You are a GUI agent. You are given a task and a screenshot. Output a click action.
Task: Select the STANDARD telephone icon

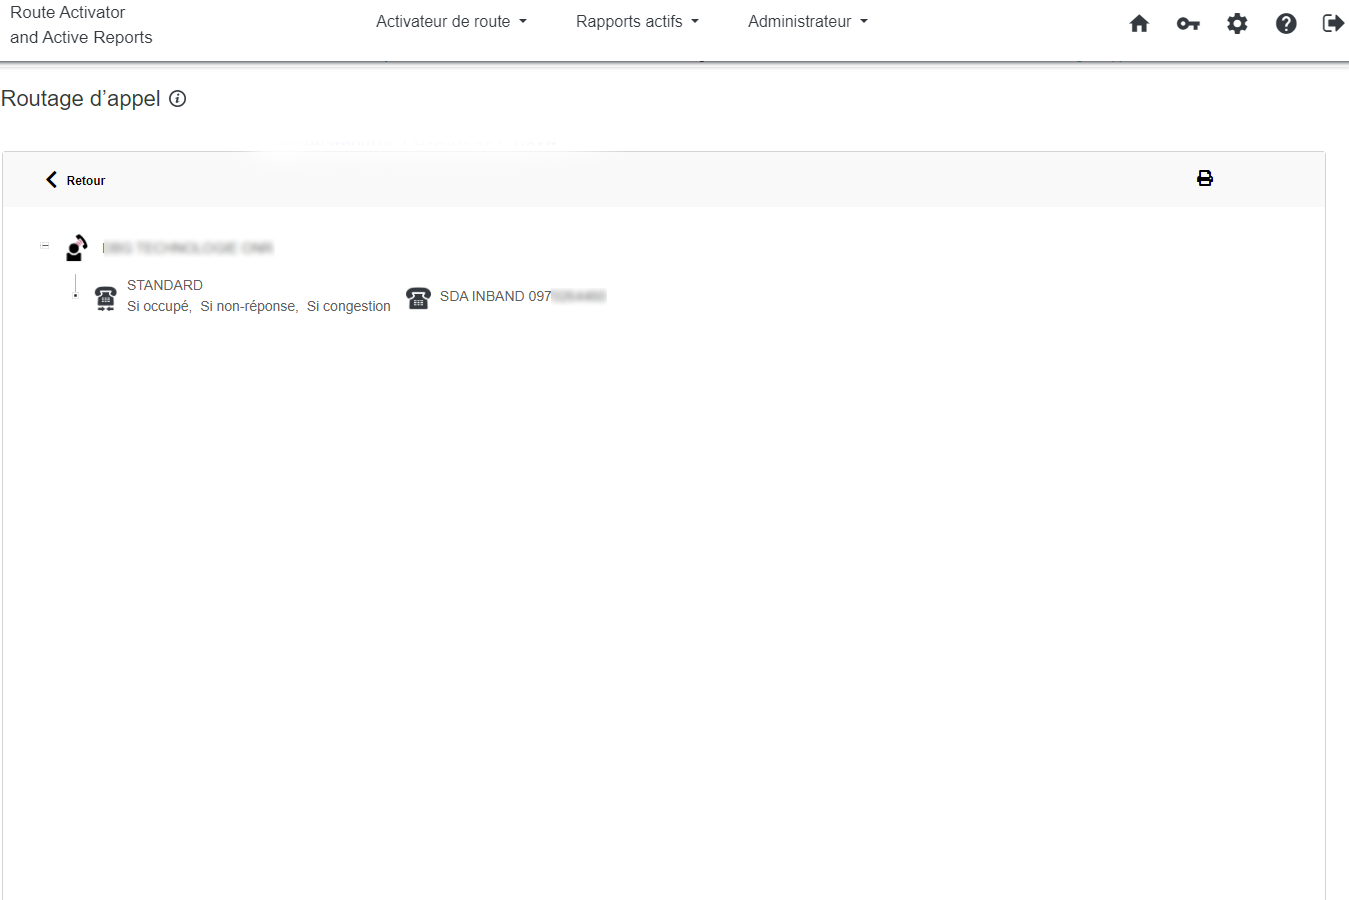(105, 298)
